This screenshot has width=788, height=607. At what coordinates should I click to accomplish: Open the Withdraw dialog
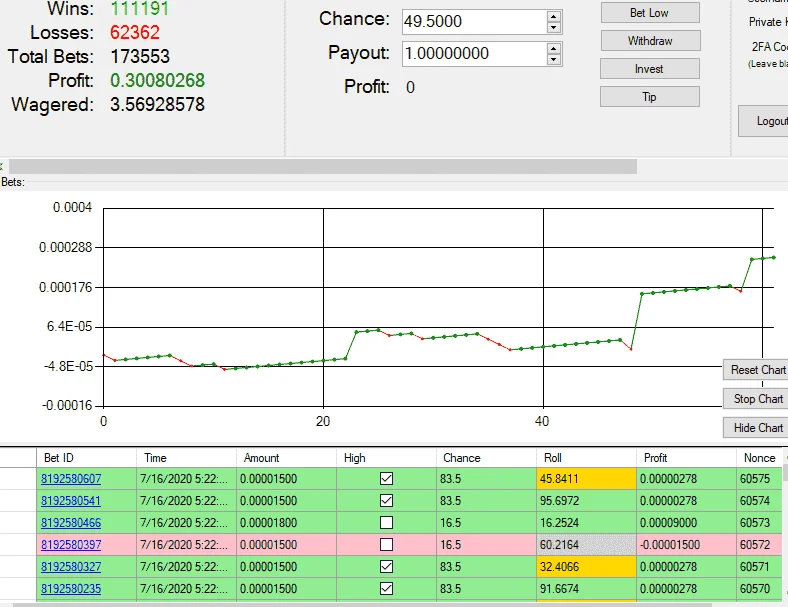pos(650,41)
